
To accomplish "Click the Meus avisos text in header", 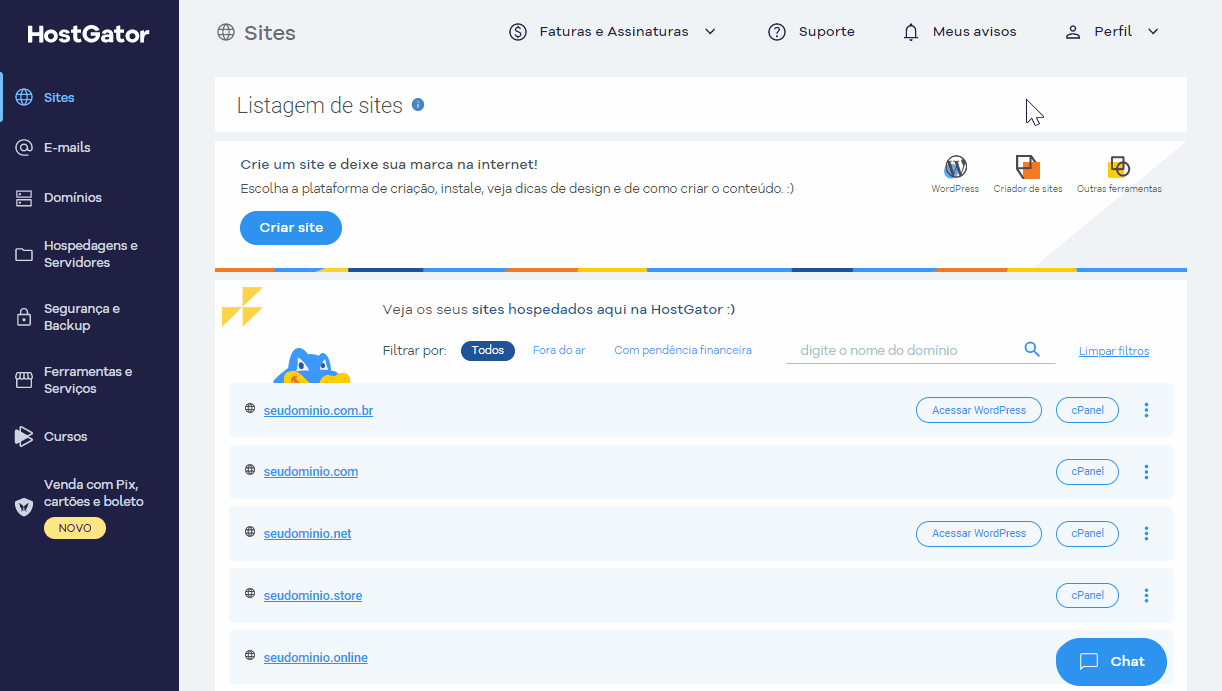I will pos(974,32).
